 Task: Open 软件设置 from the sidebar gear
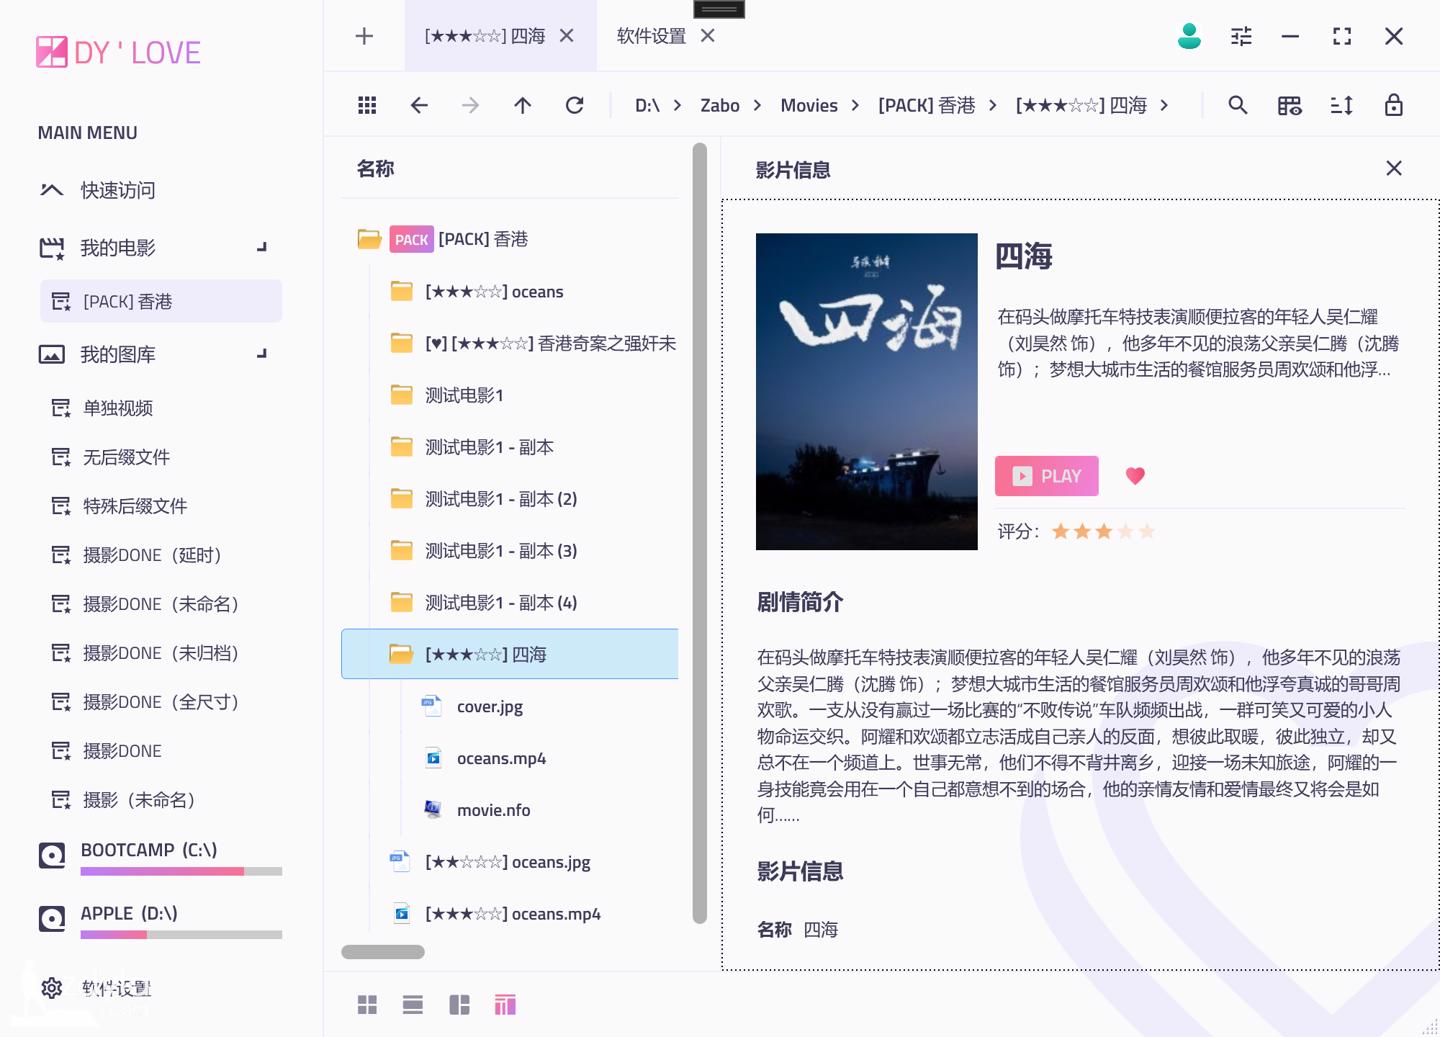[95, 988]
